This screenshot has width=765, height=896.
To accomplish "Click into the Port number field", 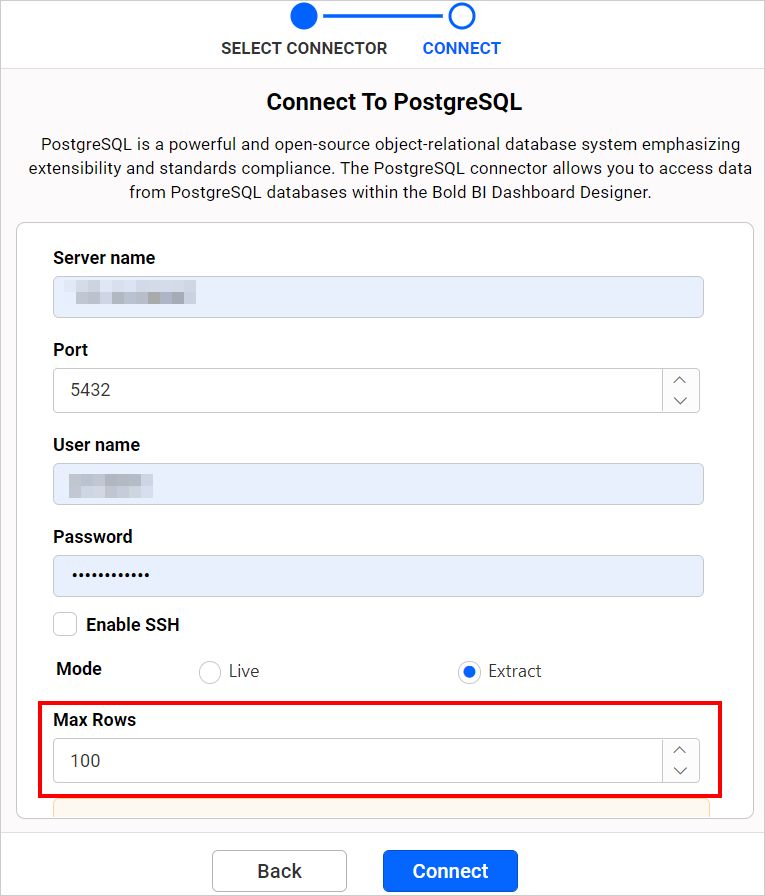I will click(357, 390).
